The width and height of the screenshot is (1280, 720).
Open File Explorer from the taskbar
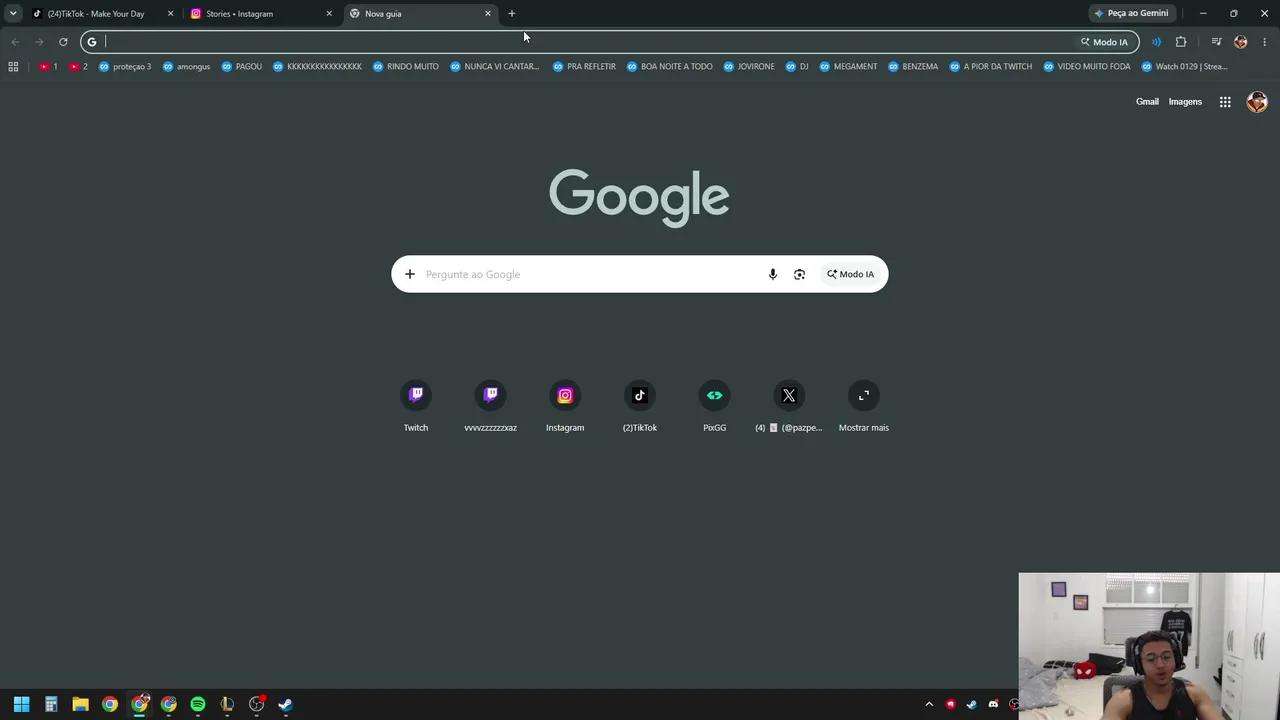(x=80, y=704)
